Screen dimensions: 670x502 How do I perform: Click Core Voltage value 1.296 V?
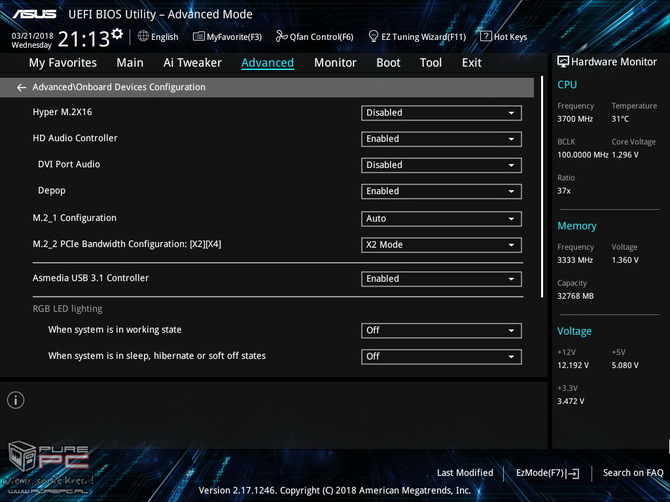[x=625, y=155]
